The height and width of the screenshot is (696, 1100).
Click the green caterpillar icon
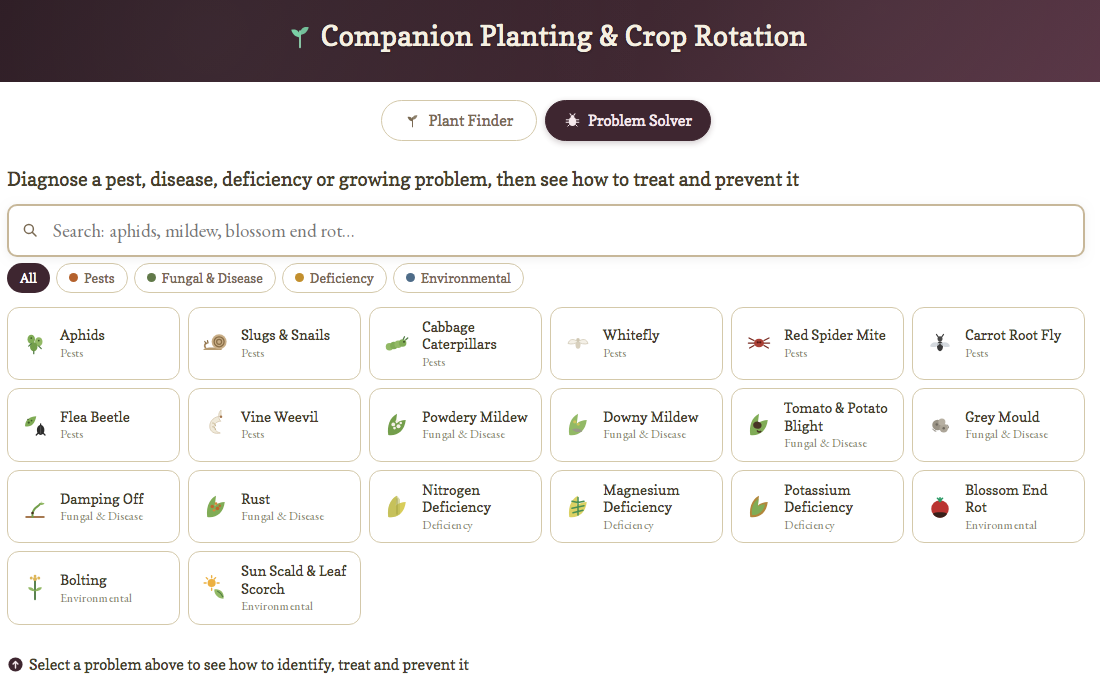[396, 344]
